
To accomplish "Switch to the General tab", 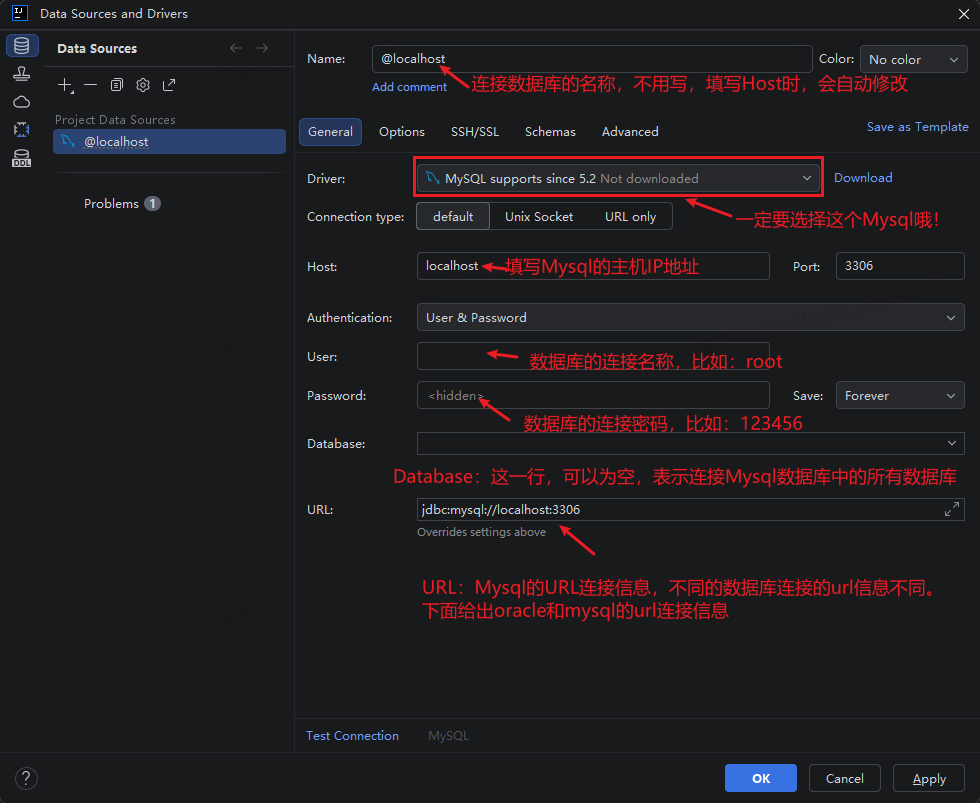I will click(330, 132).
